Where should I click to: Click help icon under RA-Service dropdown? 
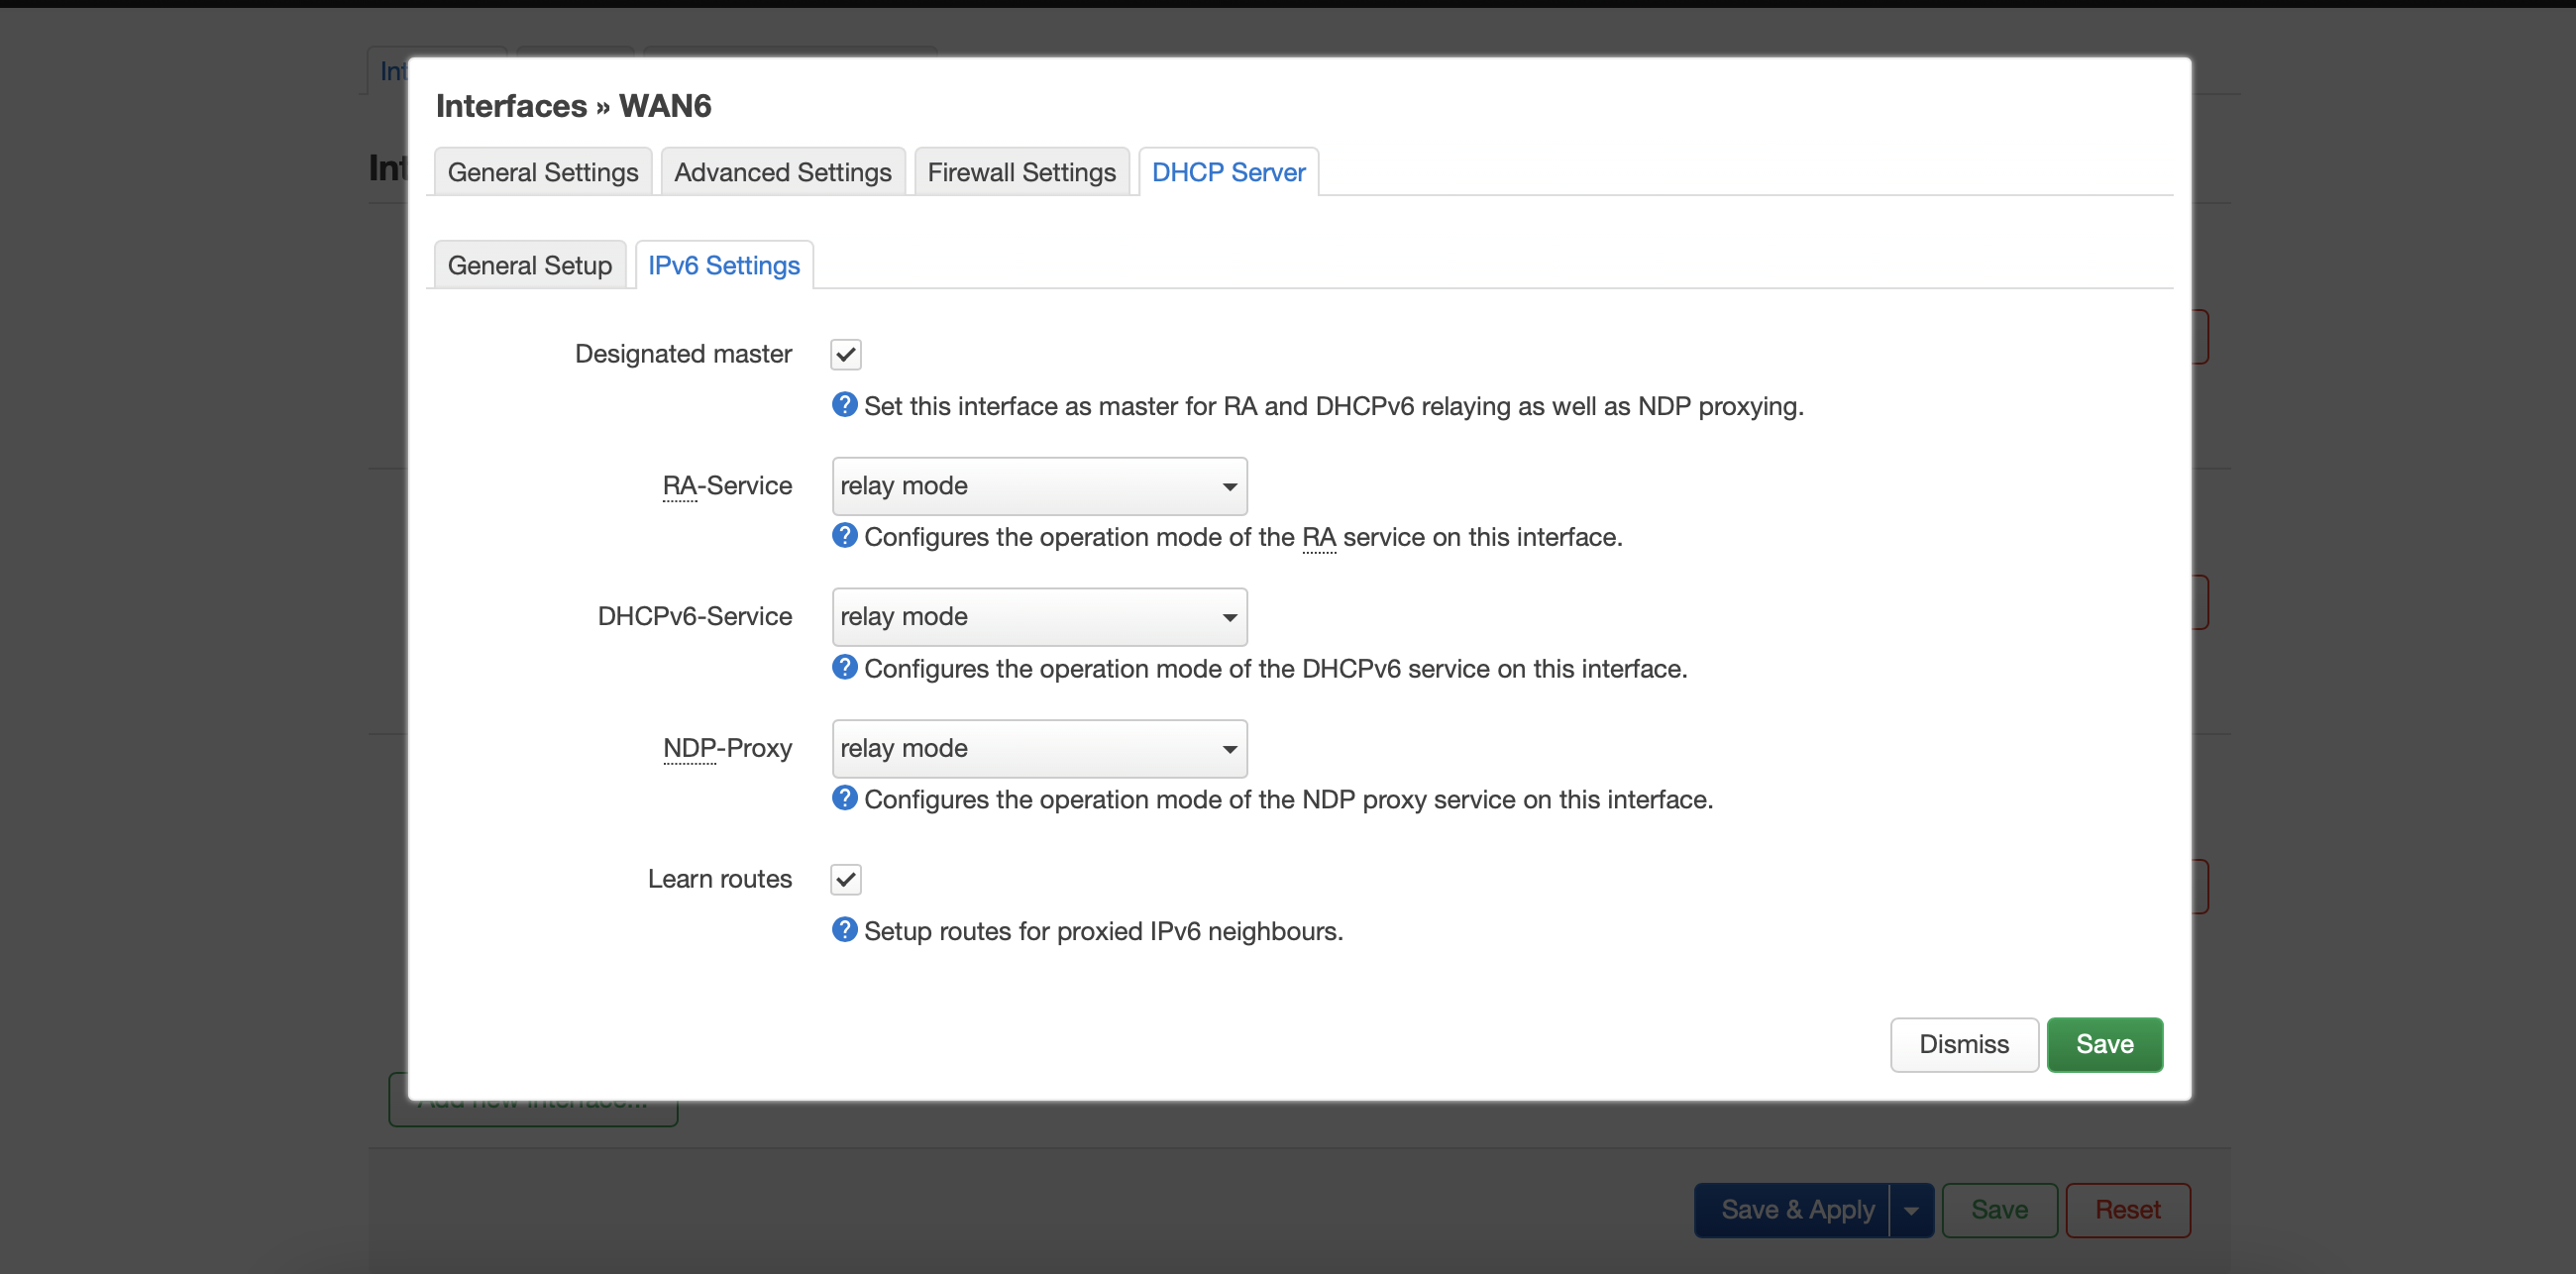[844, 536]
